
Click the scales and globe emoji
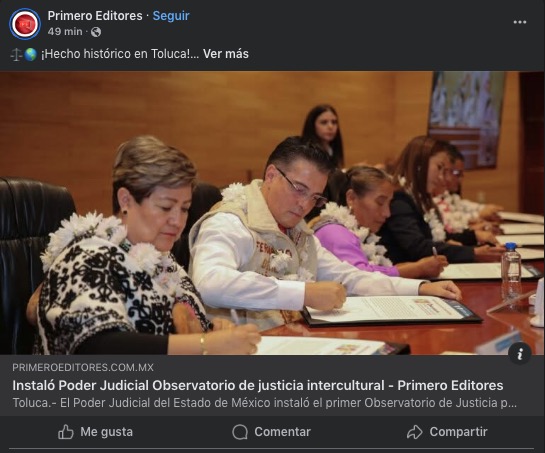(24, 54)
